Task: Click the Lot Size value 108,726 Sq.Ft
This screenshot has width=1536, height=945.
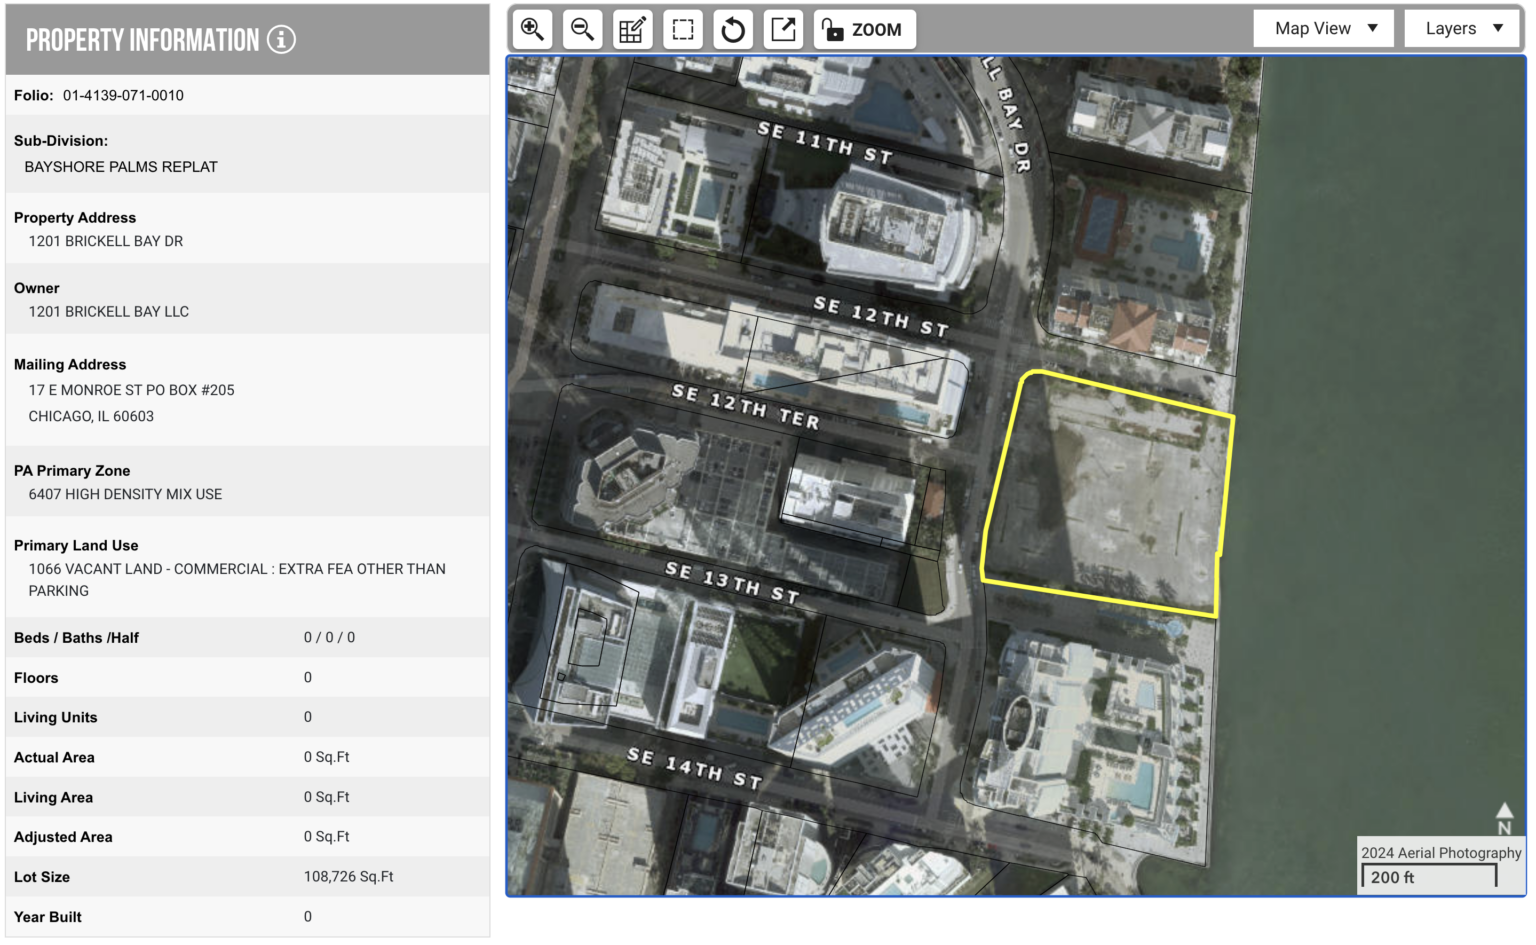Action: pyautogui.click(x=348, y=877)
